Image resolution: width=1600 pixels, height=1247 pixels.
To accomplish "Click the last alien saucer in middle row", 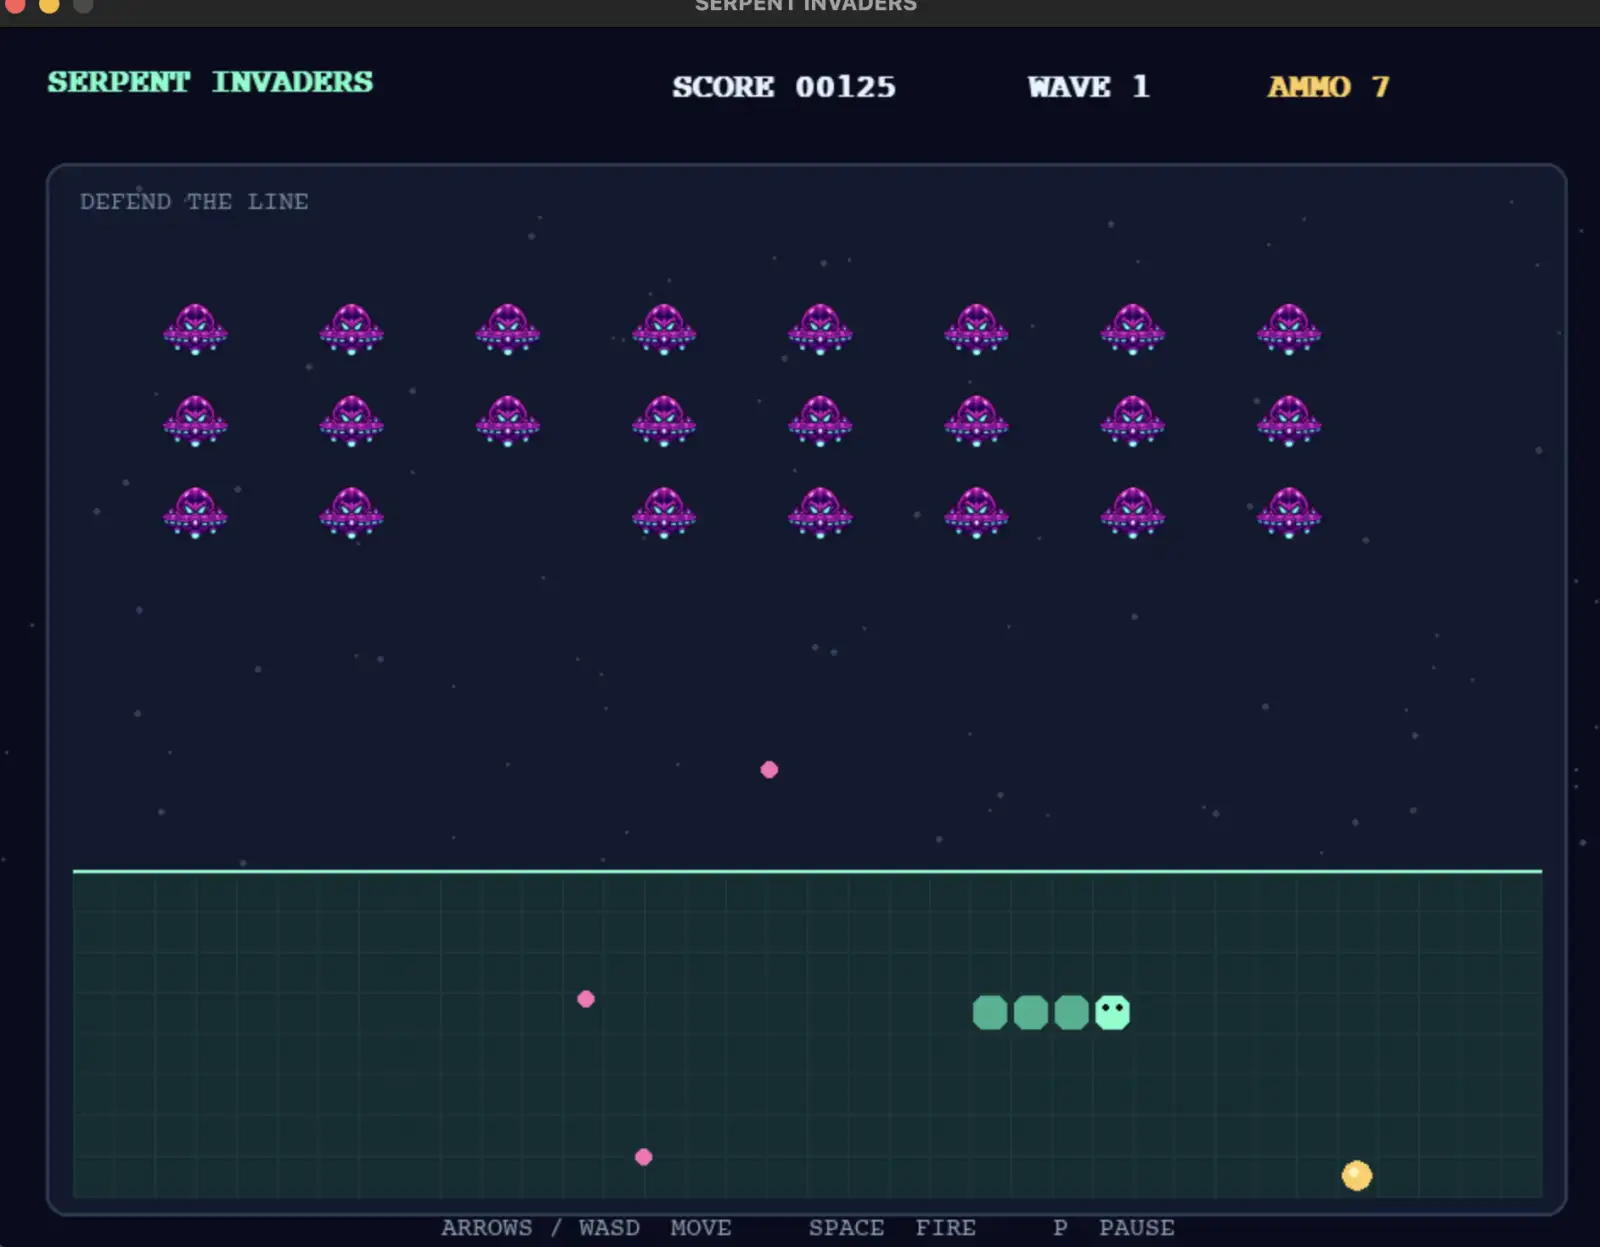I will [1289, 421].
